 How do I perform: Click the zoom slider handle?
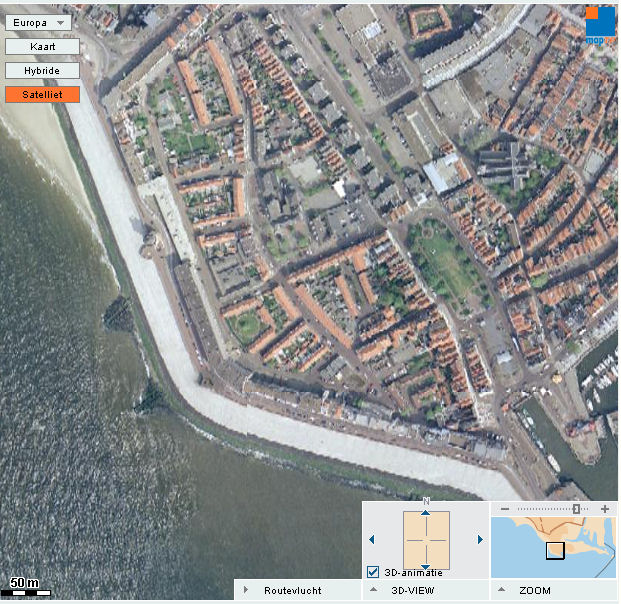point(576,509)
